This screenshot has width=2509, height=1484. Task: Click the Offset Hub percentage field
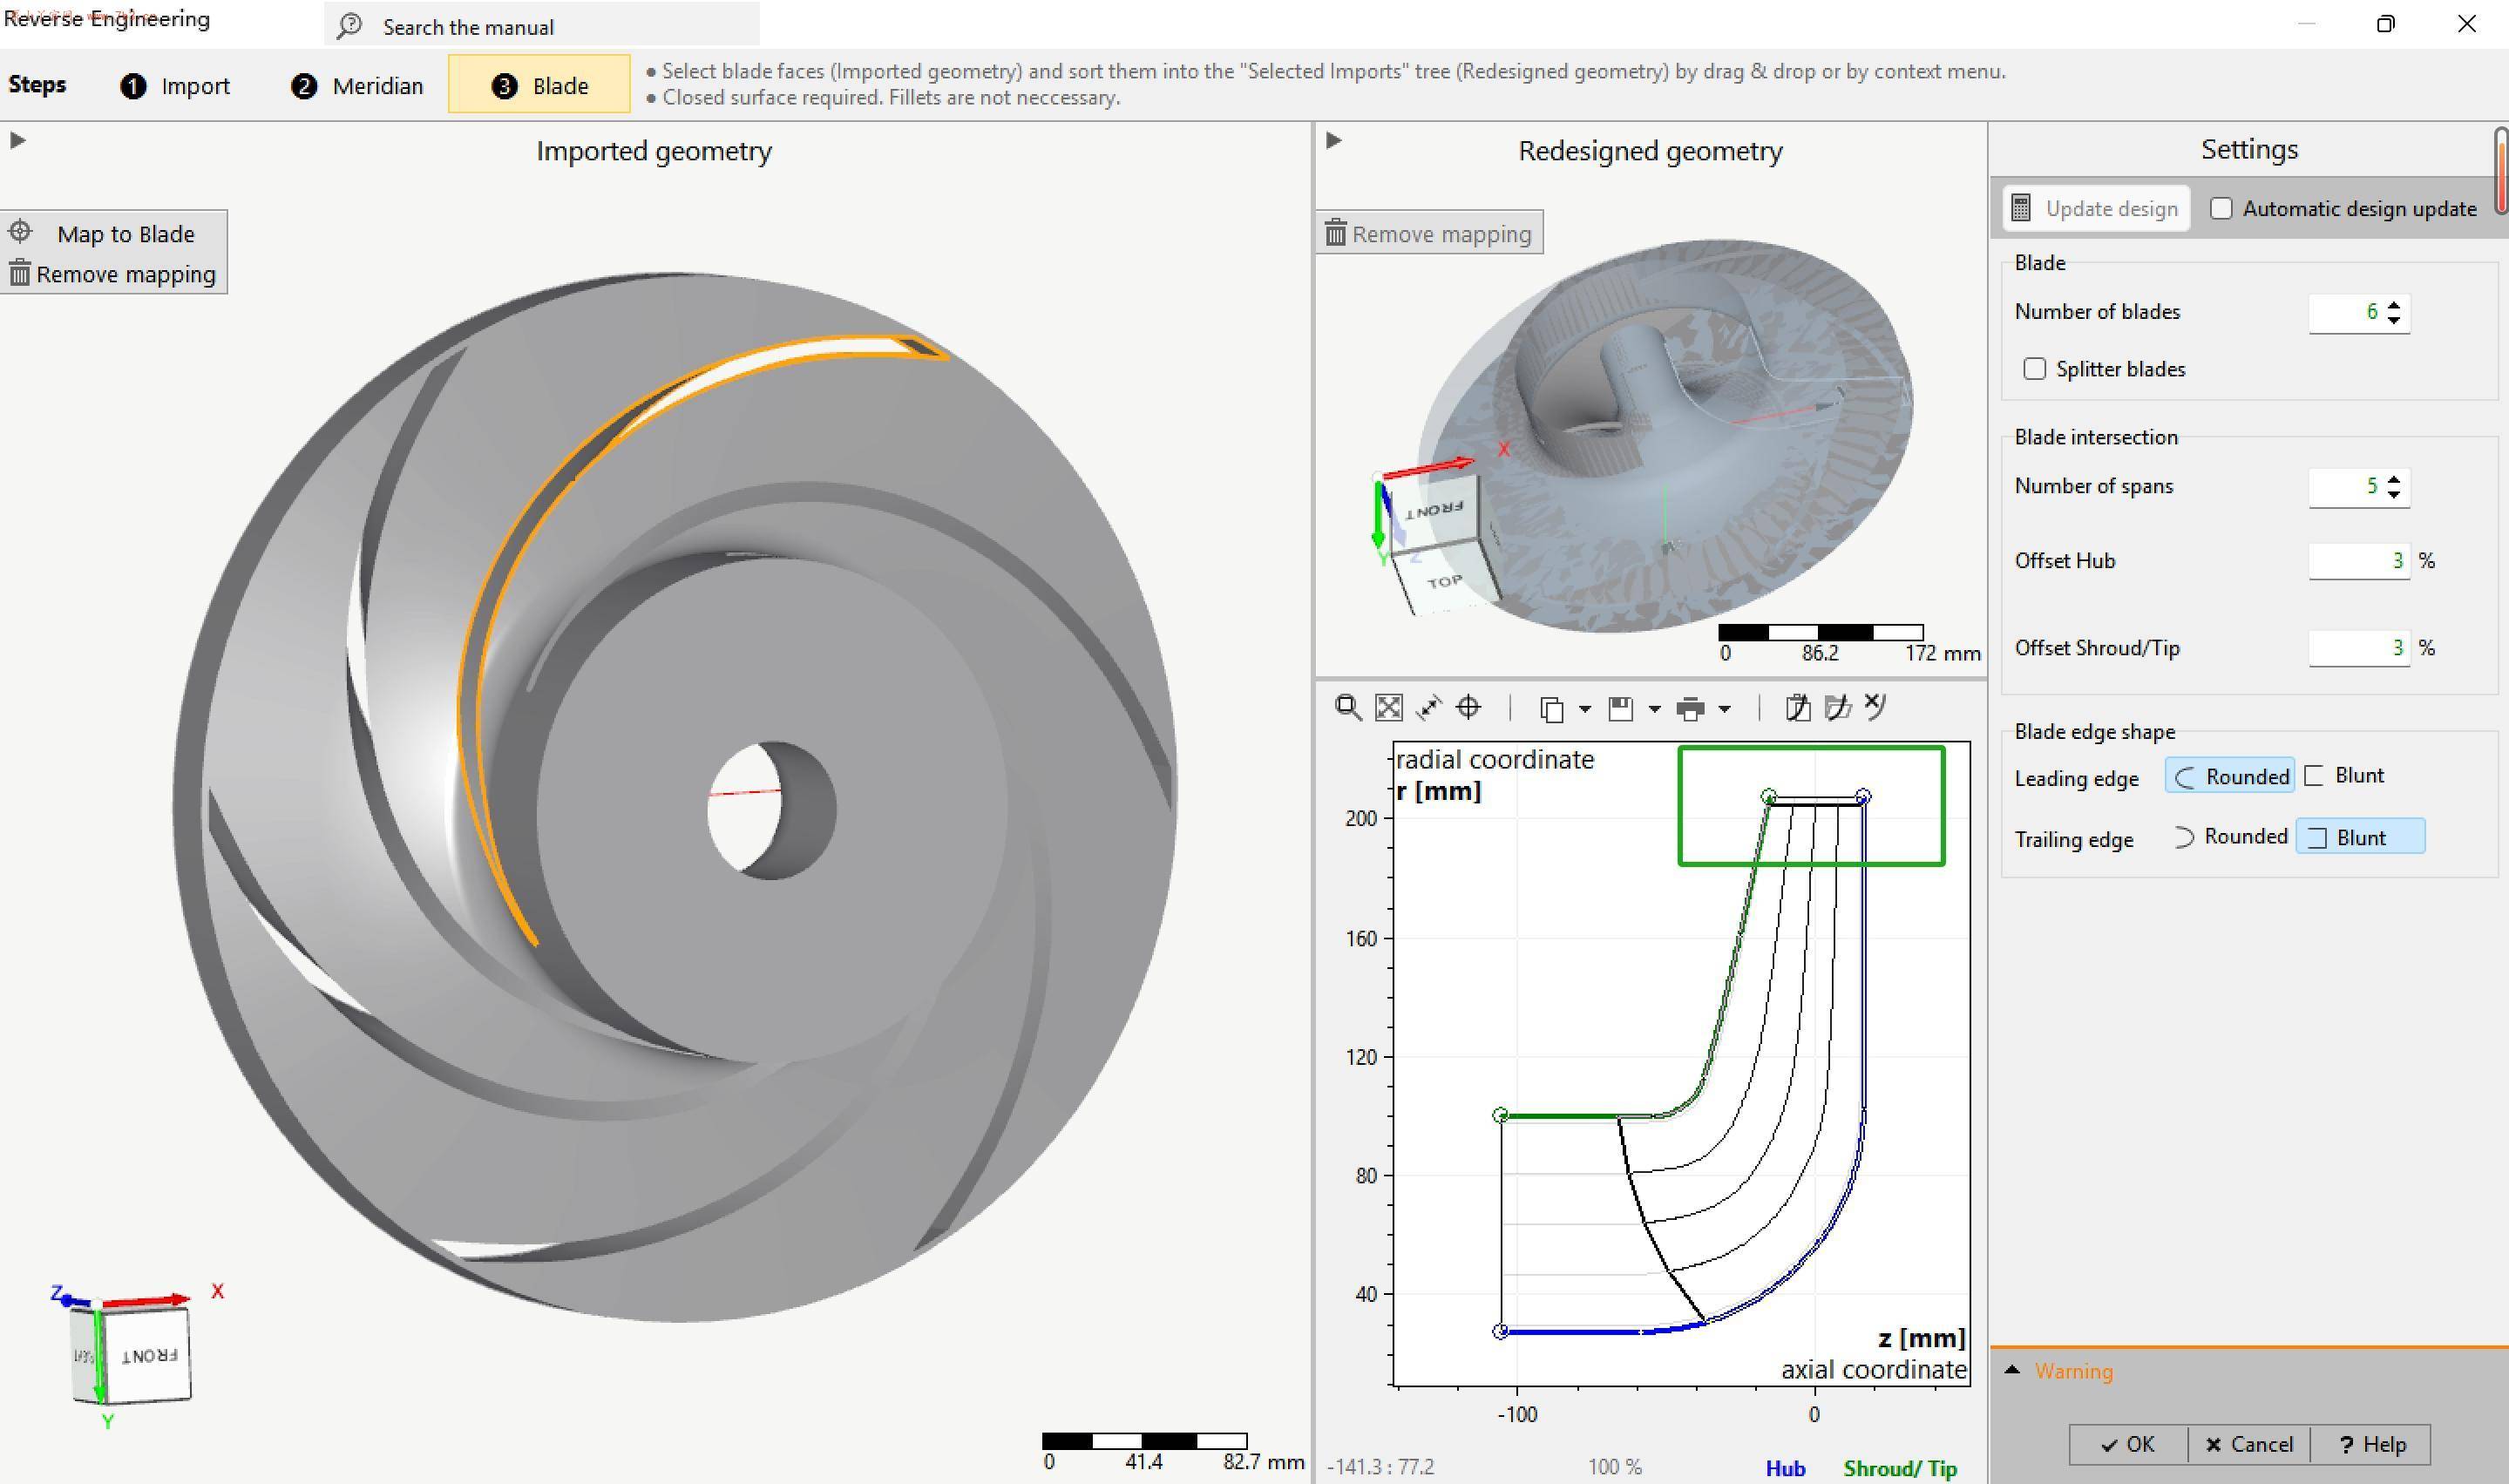(x=2359, y=561)
